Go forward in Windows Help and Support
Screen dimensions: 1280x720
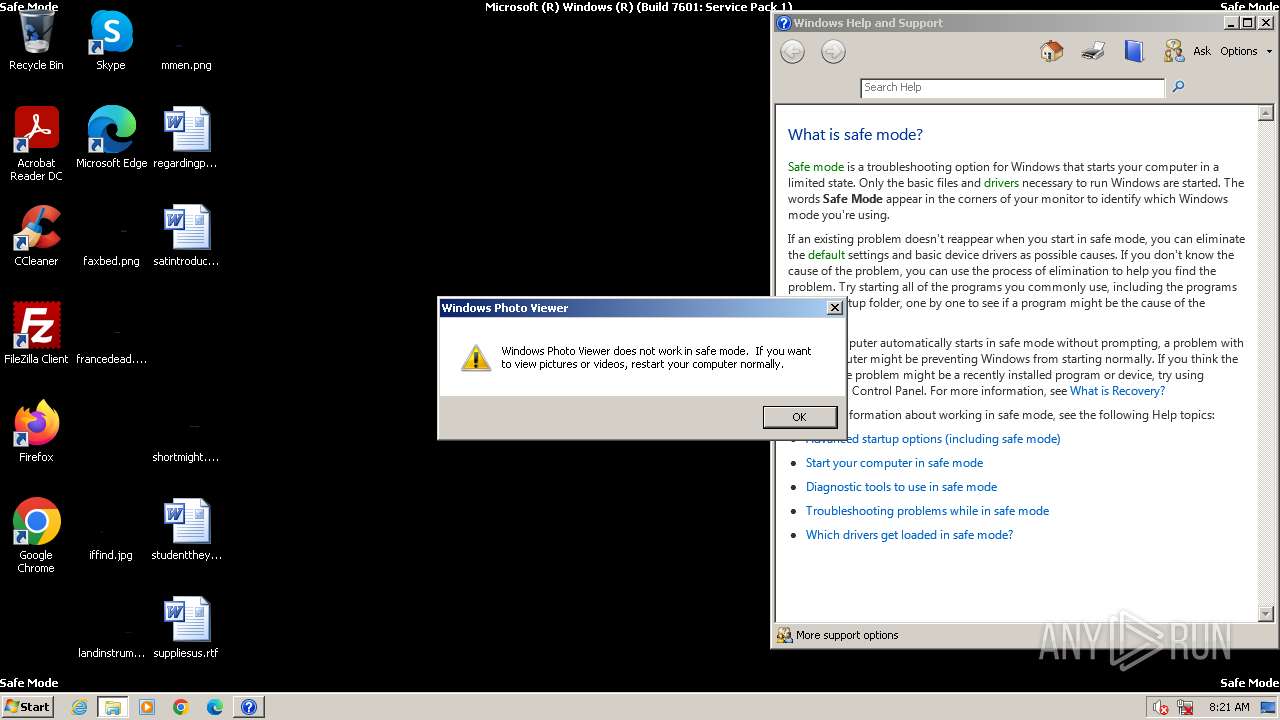[x=833, y=52]
